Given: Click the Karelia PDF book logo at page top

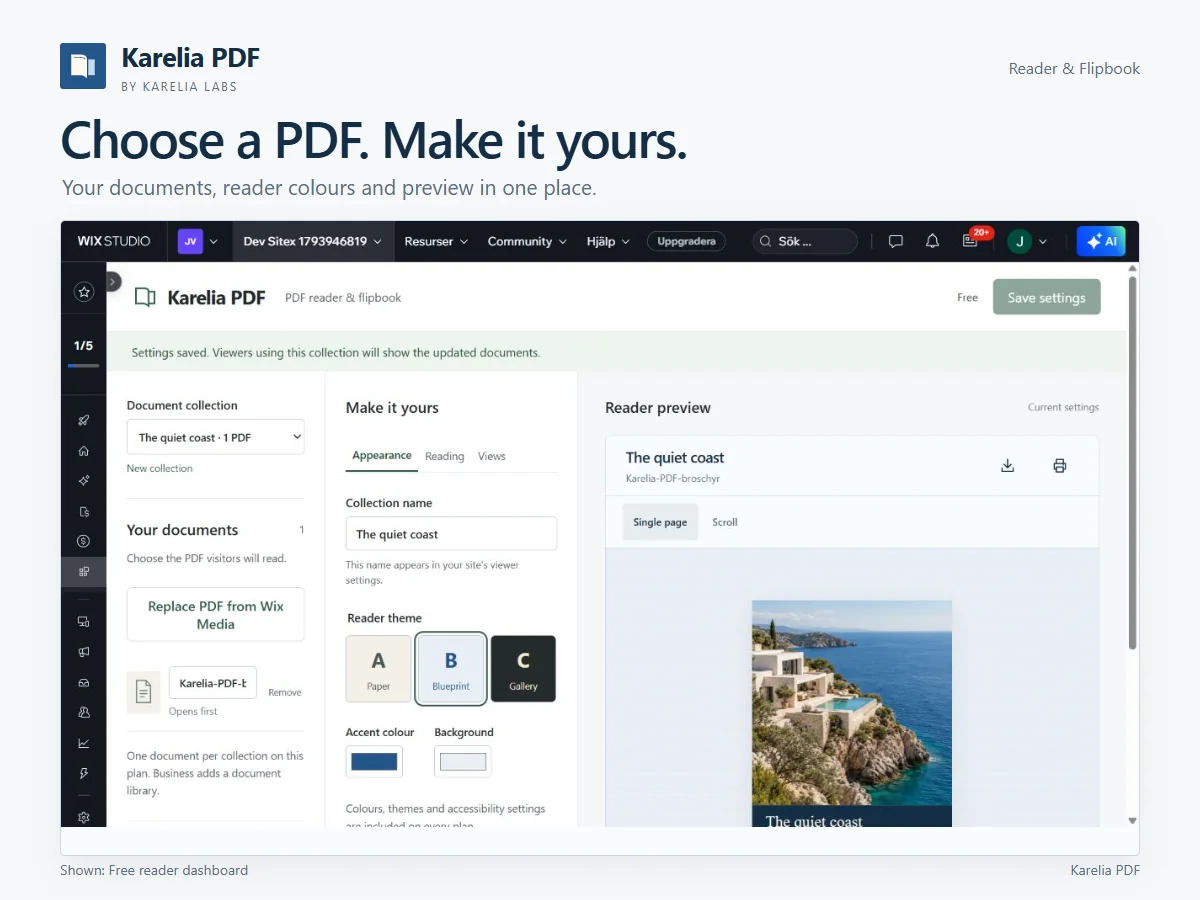Looking at the screenshot, I should pos(83,66).
